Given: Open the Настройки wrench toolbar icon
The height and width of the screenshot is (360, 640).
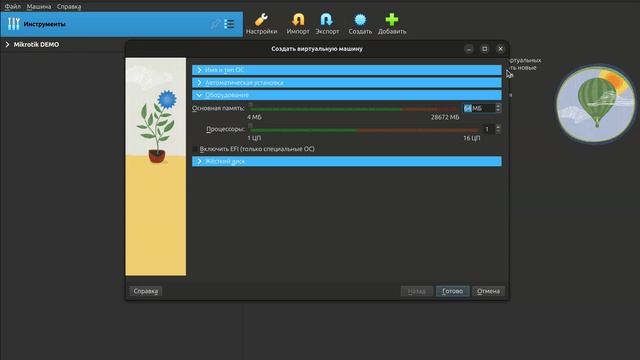Looking at the screenshot, I should [261, 20].
